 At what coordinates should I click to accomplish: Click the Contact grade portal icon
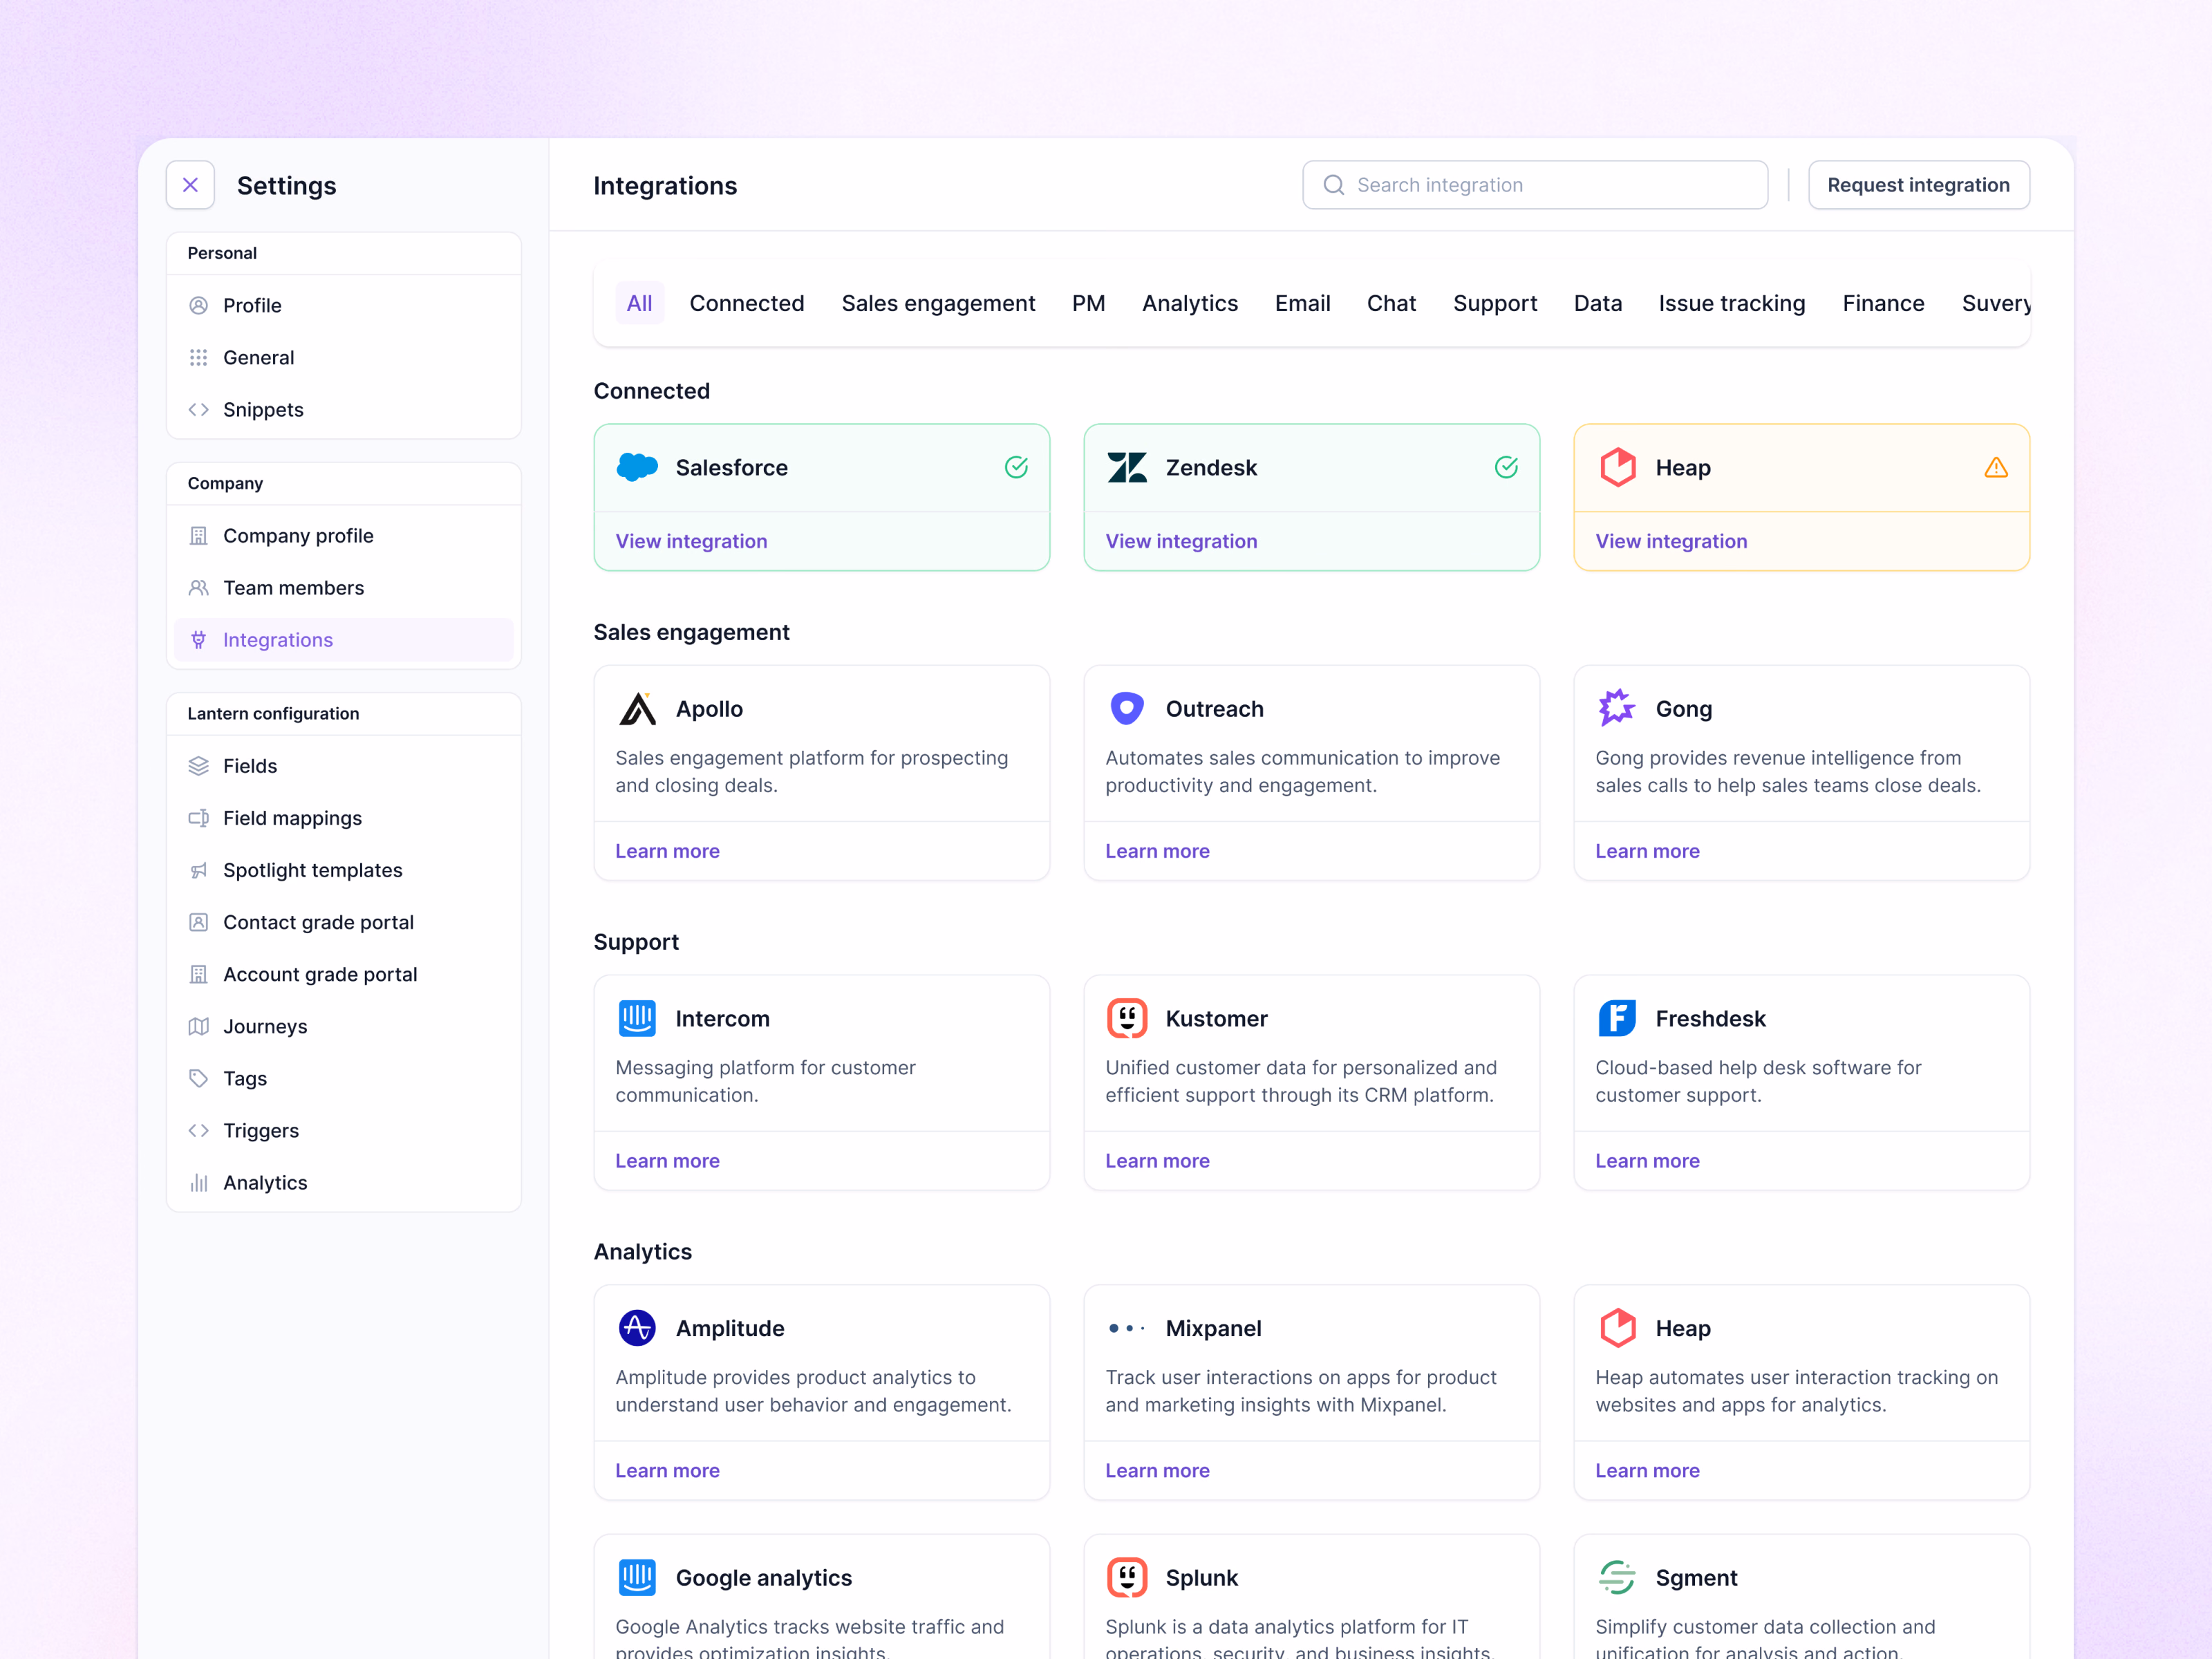click(198, 921)
